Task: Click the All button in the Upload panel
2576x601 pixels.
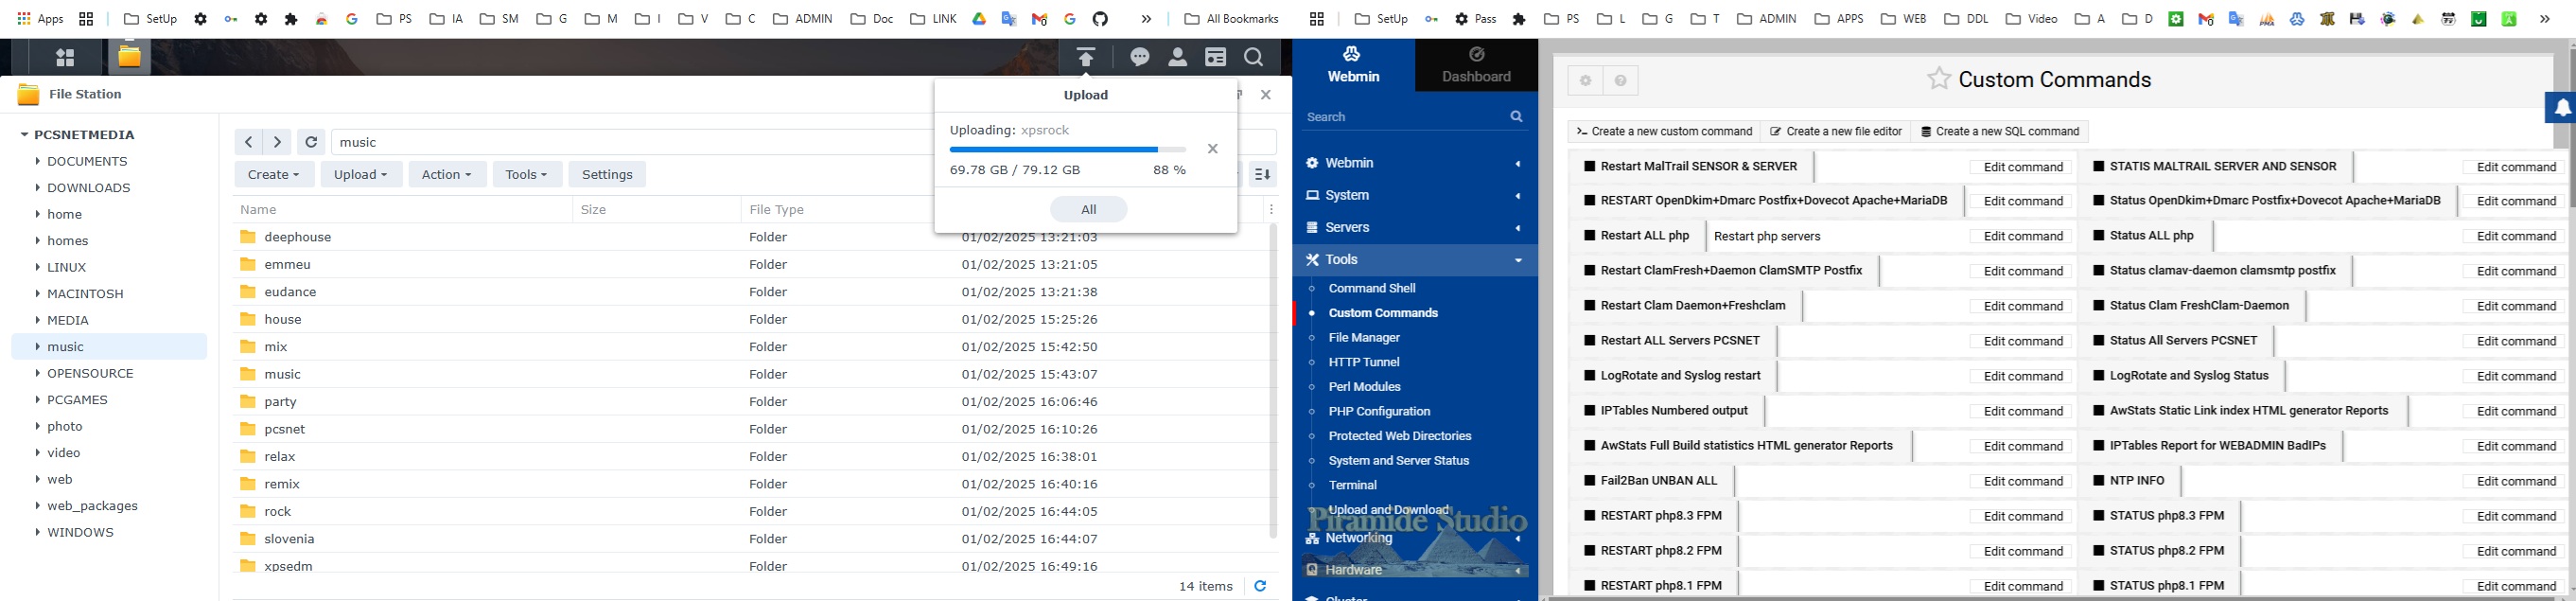Action: point(1089,209)
